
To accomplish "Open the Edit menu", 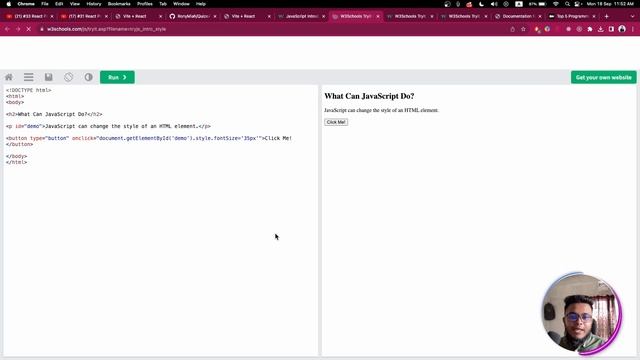I will (x=59, y=4).
